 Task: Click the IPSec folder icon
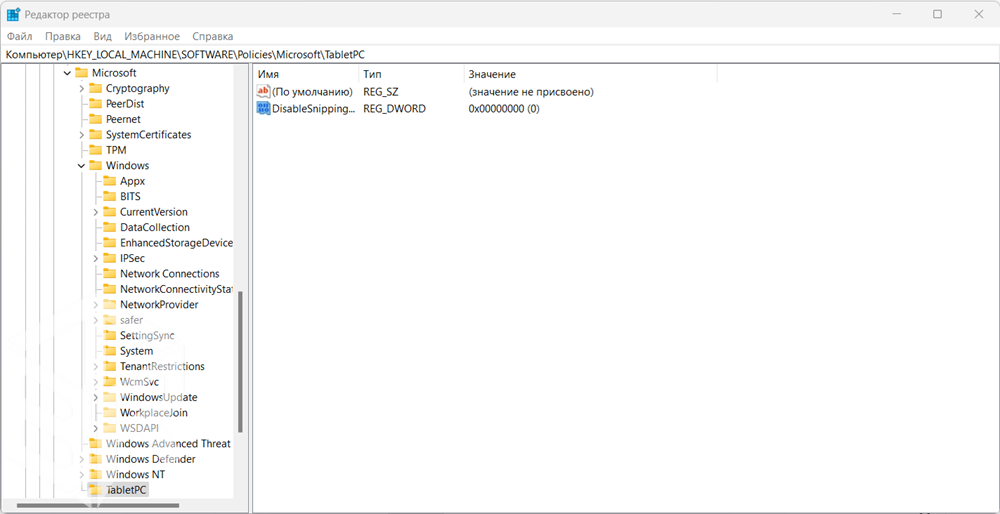click(109, 258)
